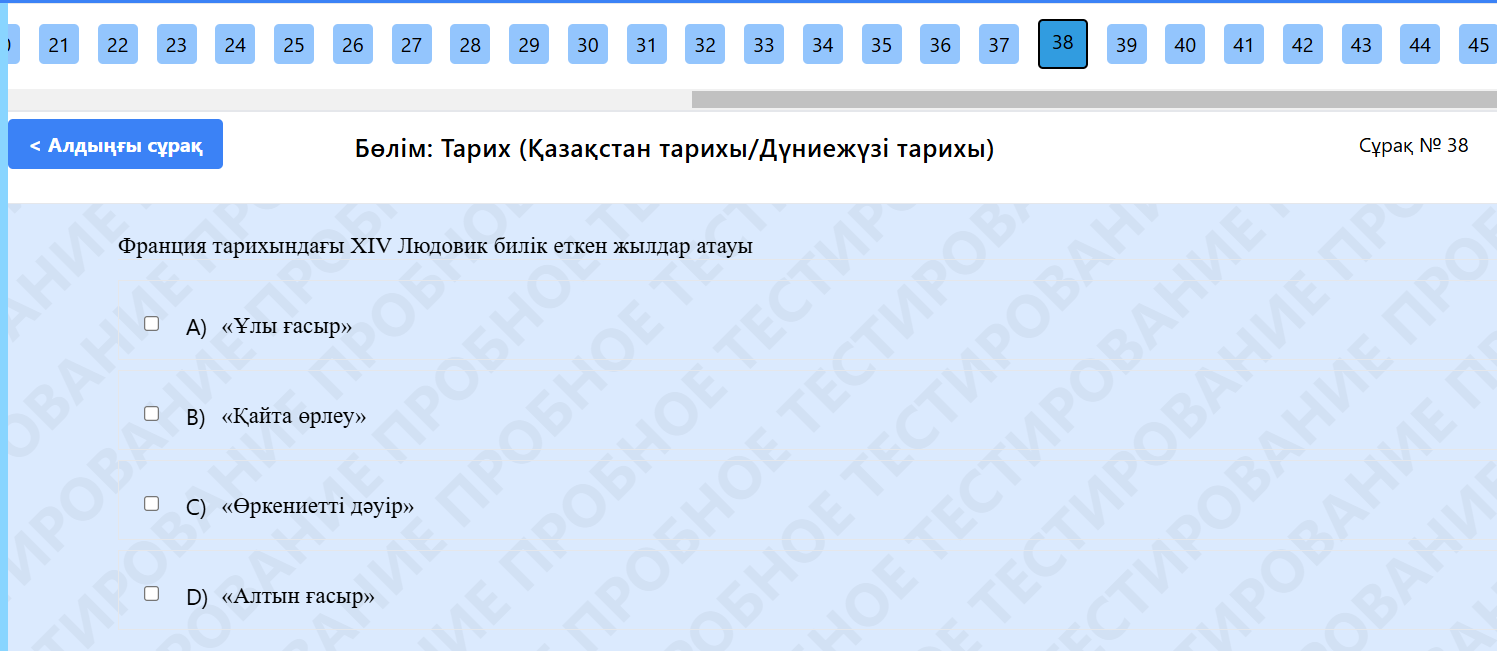The width and height of the screenshot is (1497, 651).
Task: Click the section heading «Бөлім: Тарих»
Action: click(x=674, y=150)
